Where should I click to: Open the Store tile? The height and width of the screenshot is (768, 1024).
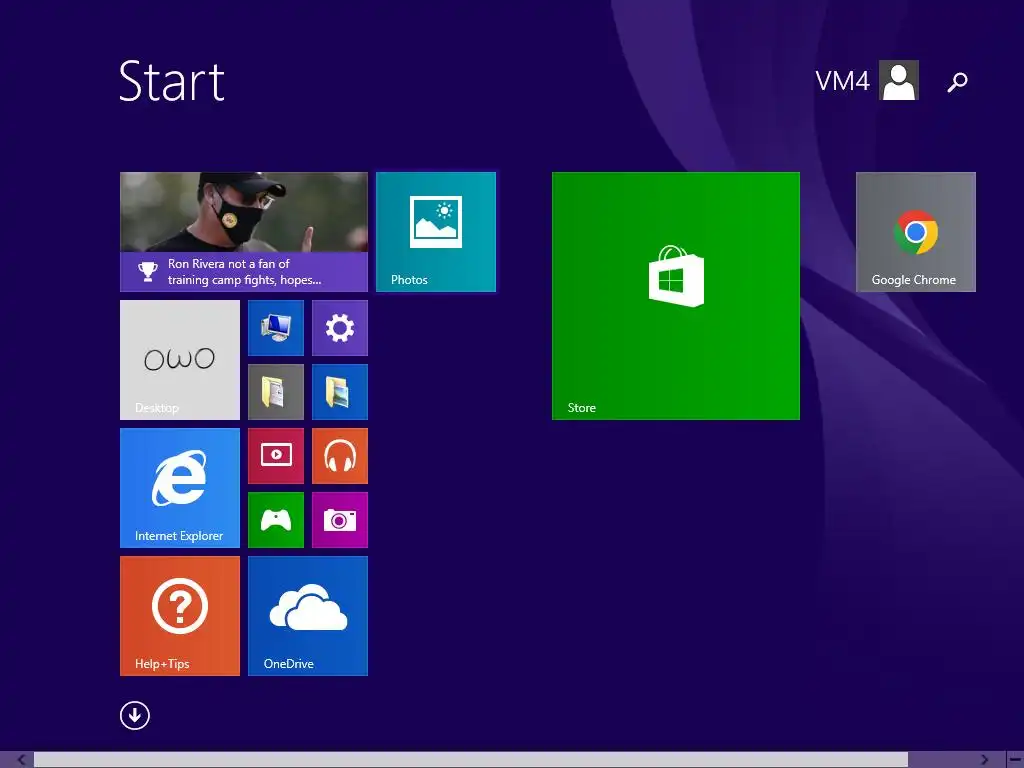(675, 296)
